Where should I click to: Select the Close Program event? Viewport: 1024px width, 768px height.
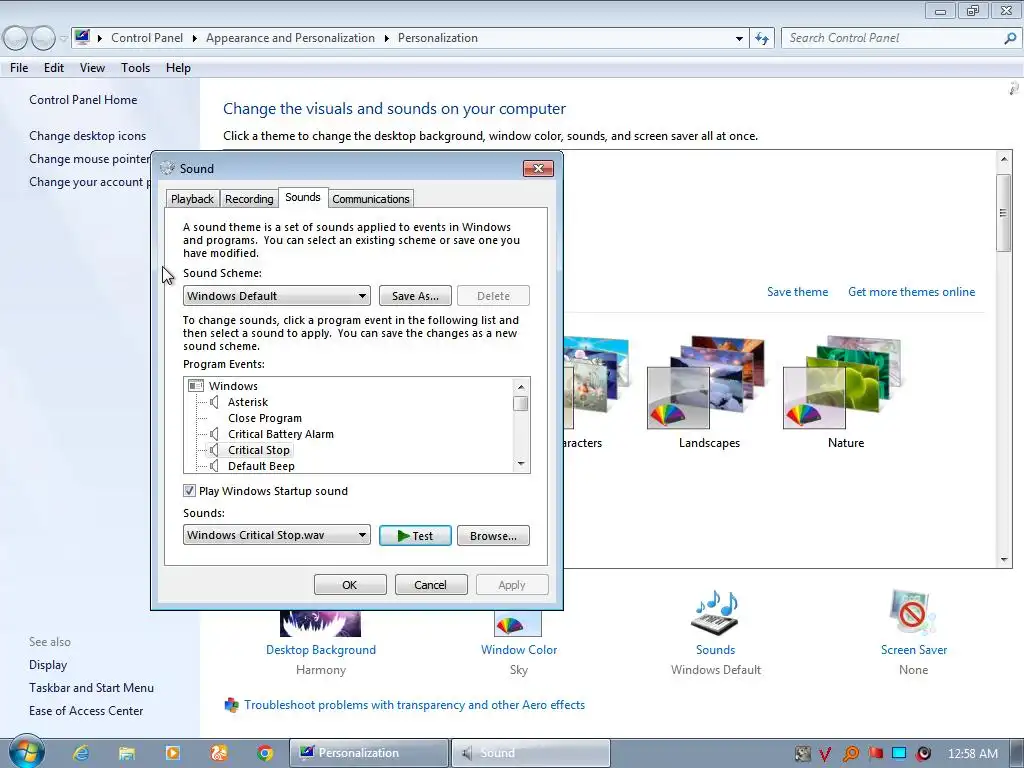[x=264, y=418]
